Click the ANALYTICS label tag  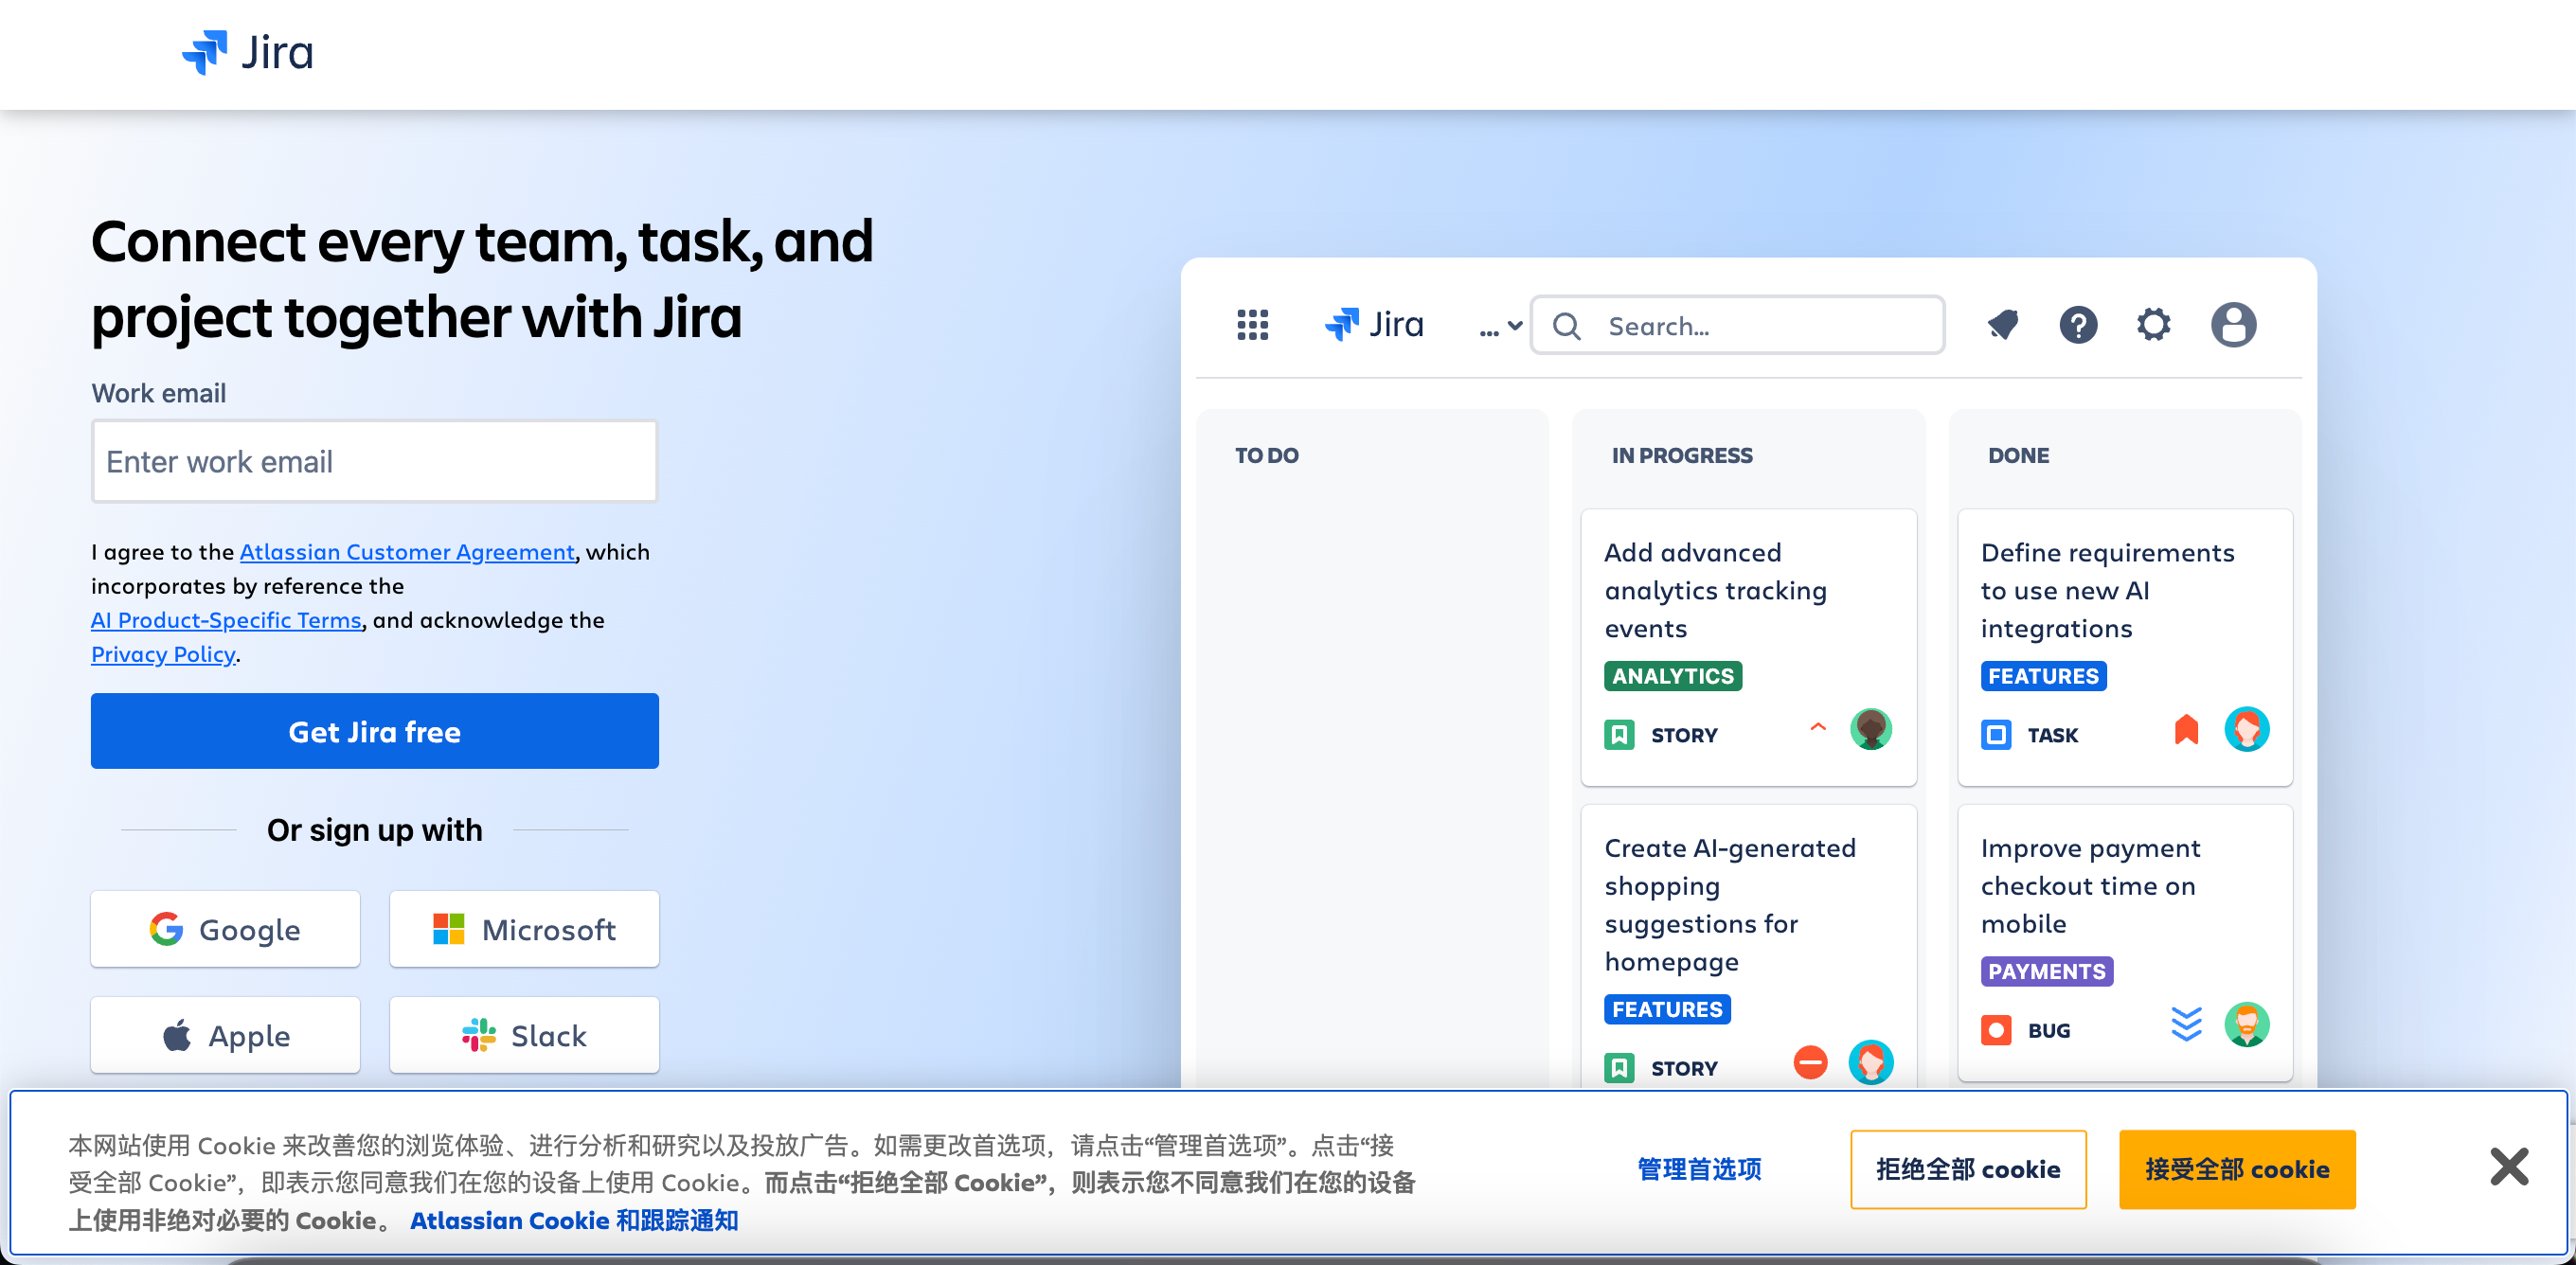pos(1672,676)
